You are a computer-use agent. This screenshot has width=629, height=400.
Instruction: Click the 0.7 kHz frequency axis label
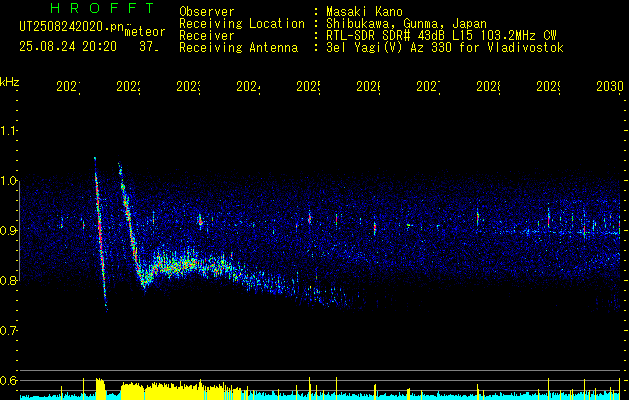[x=9, y=330]
